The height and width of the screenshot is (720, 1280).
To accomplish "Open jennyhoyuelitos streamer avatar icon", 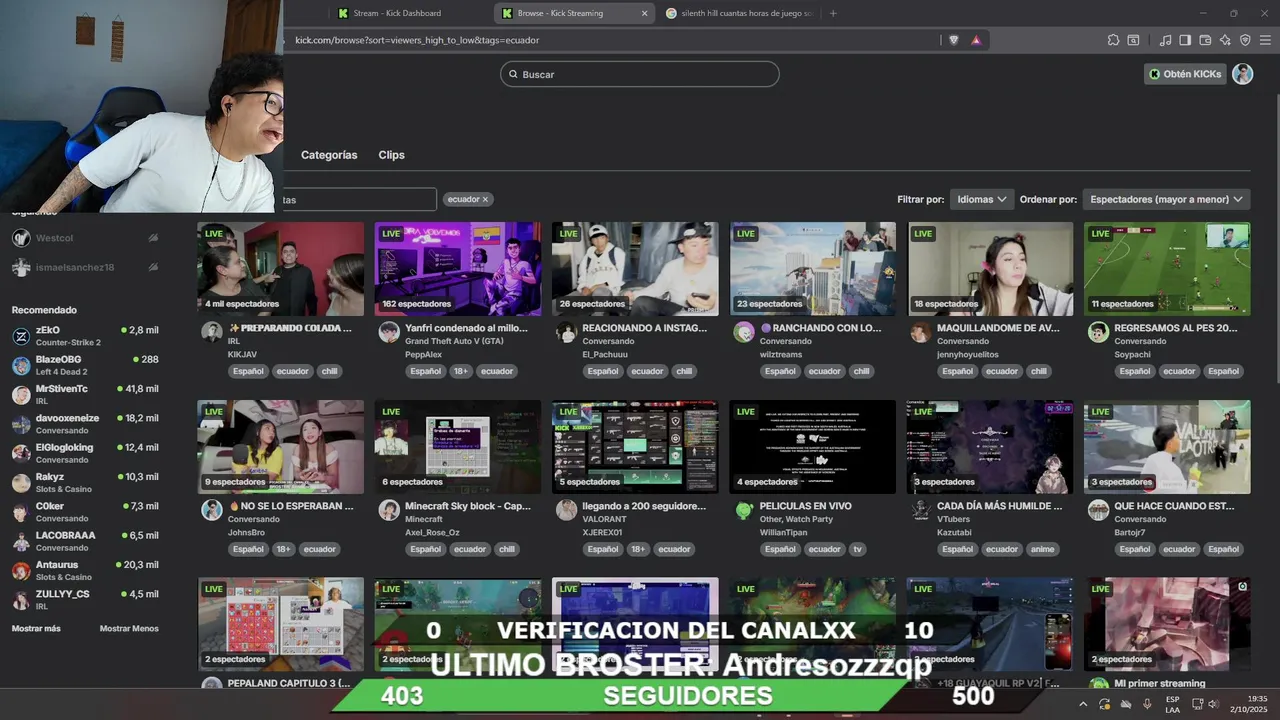I will pos(921,333).
